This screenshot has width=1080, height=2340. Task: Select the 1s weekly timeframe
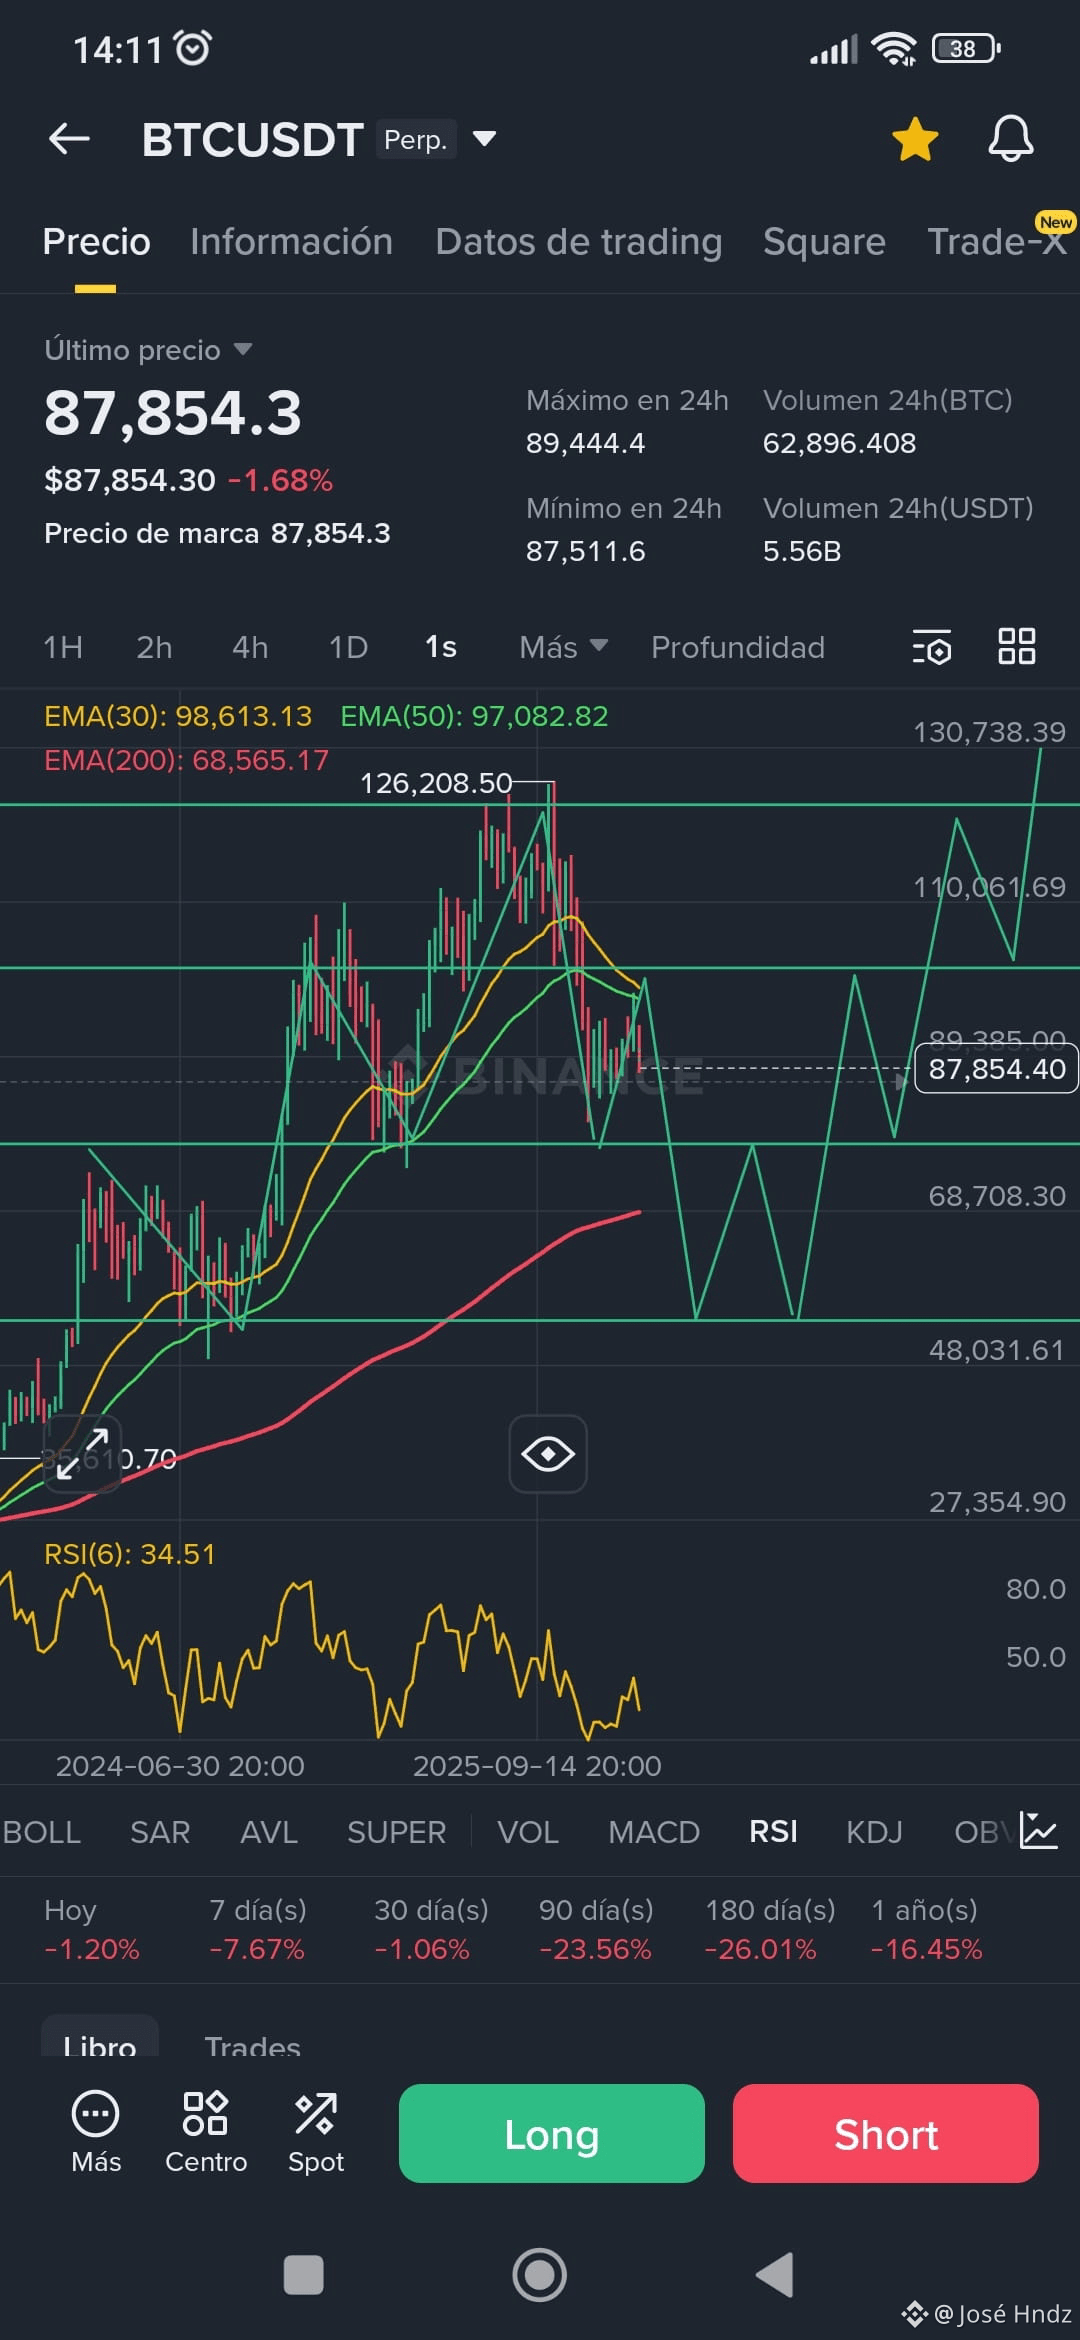[x=441, y=648]
